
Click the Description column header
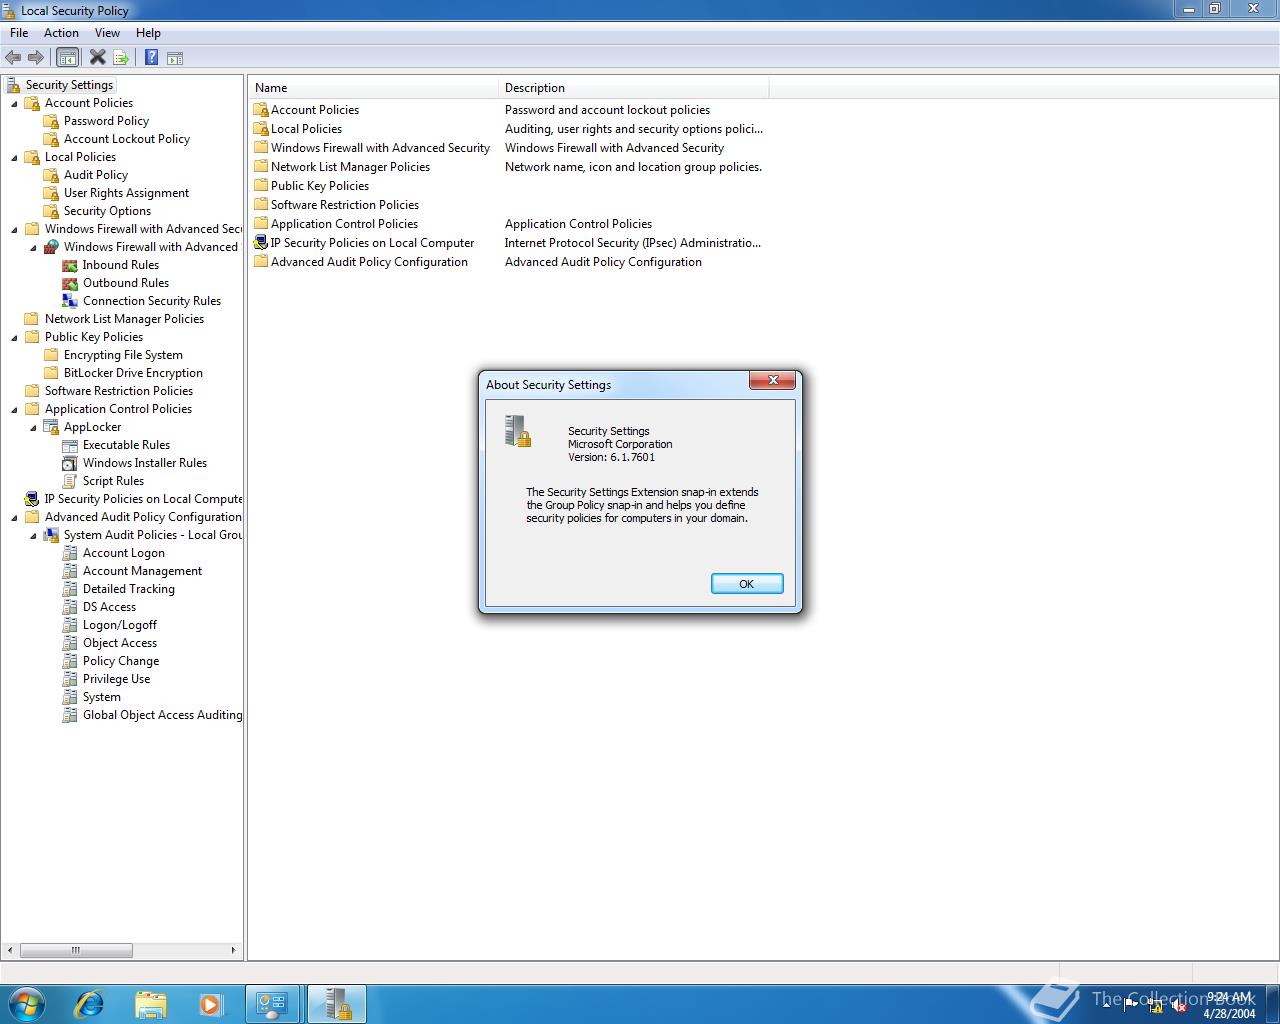pos(634,88)
